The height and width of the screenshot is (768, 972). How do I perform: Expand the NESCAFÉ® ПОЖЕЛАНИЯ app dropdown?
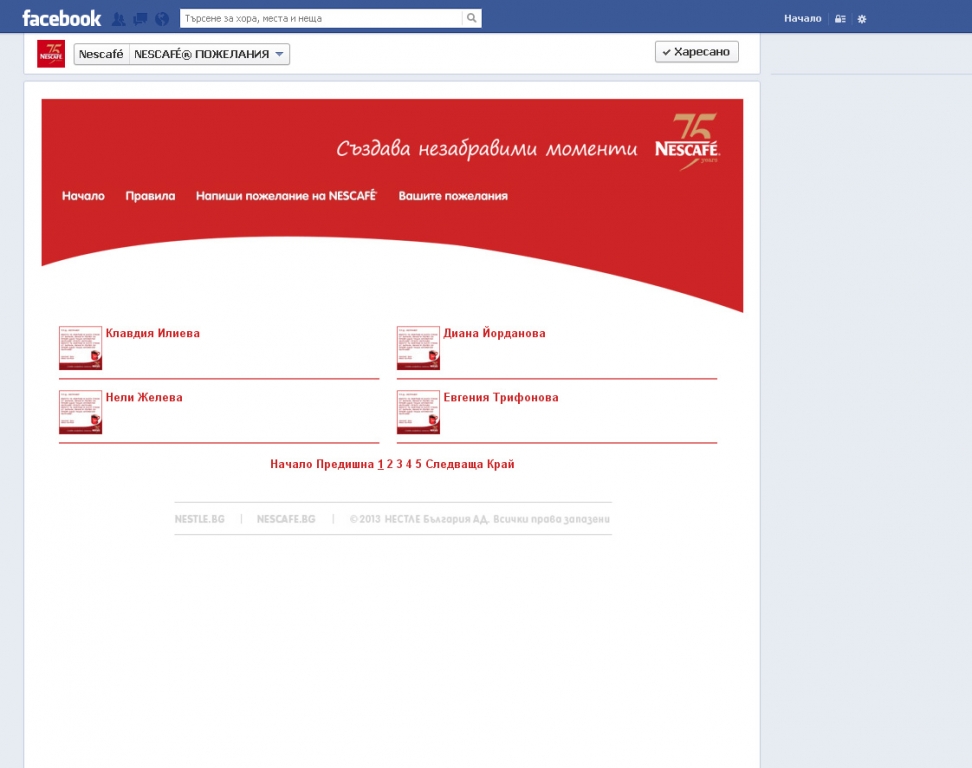click(x=210, y=54)
